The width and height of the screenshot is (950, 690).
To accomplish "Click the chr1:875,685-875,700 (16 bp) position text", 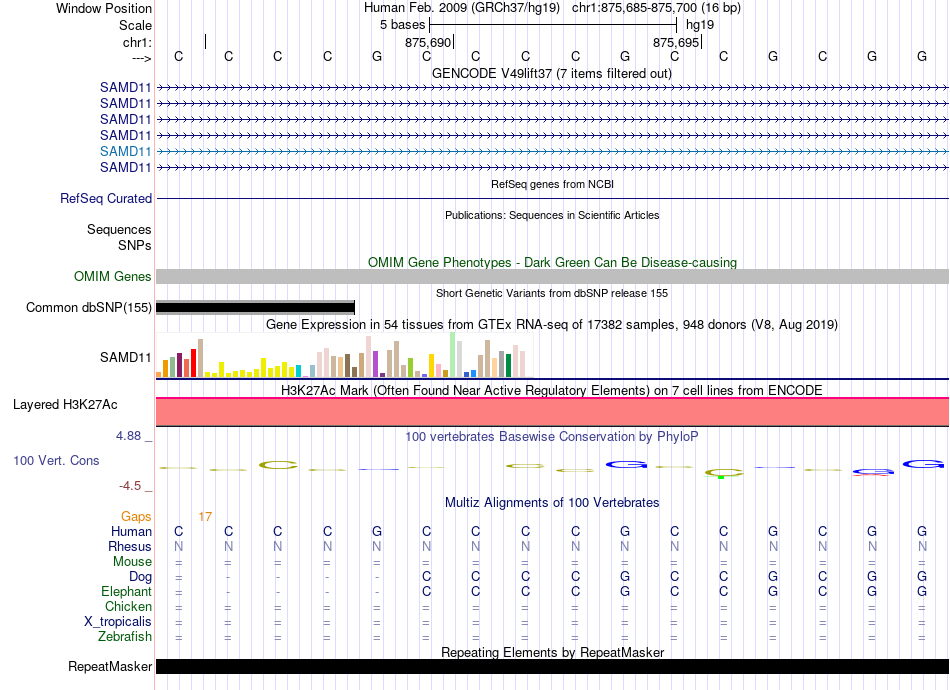I will [x=656, y=8].
